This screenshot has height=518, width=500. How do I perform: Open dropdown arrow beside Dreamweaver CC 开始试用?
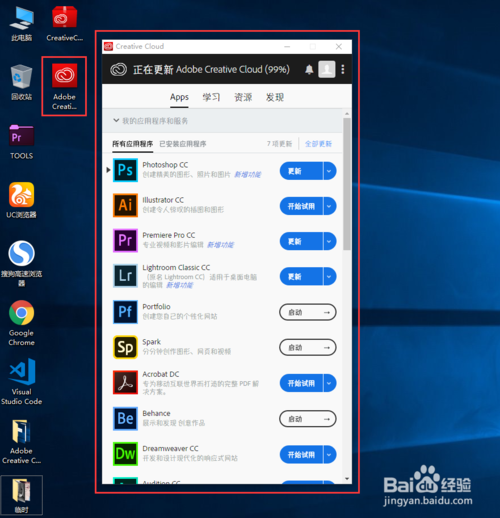(329, 455)
